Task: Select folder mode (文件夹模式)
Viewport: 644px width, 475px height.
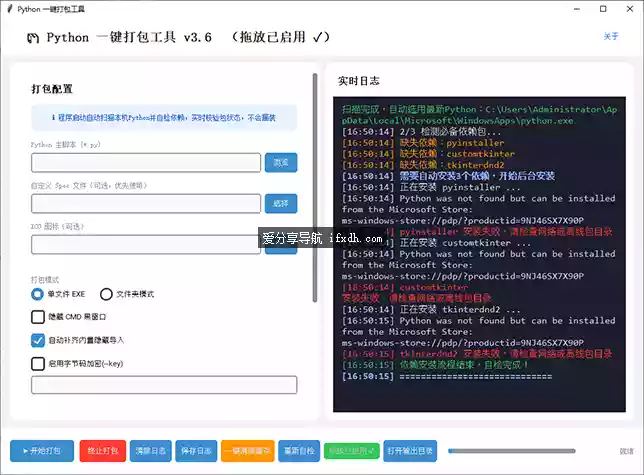Action: (106, 294)
